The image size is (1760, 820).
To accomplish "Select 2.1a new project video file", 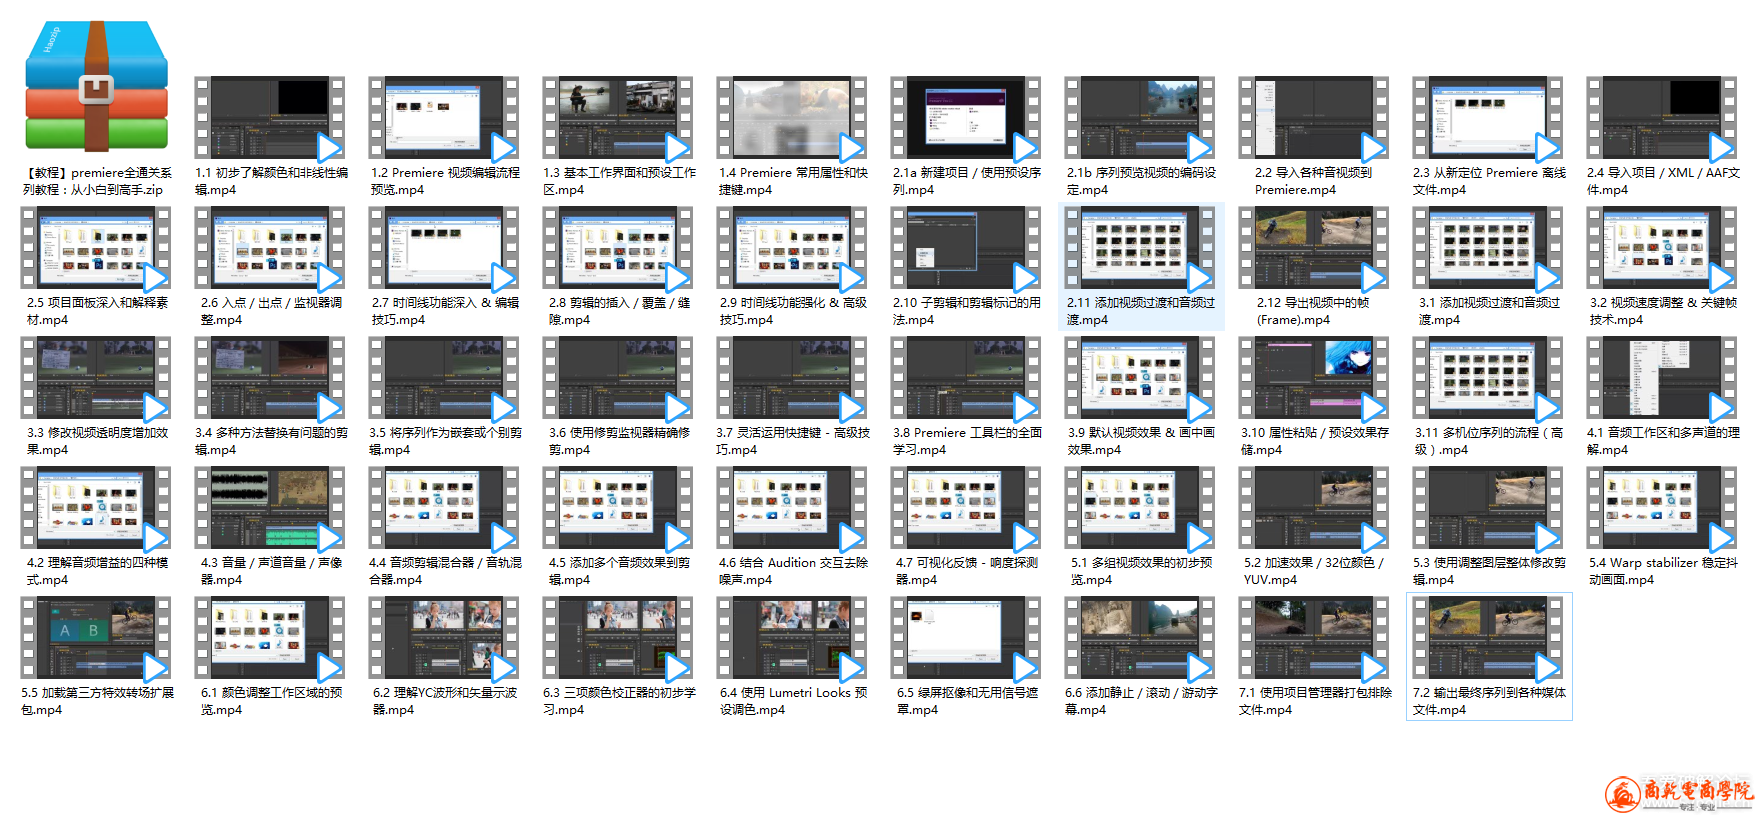I will click(966, 118).
